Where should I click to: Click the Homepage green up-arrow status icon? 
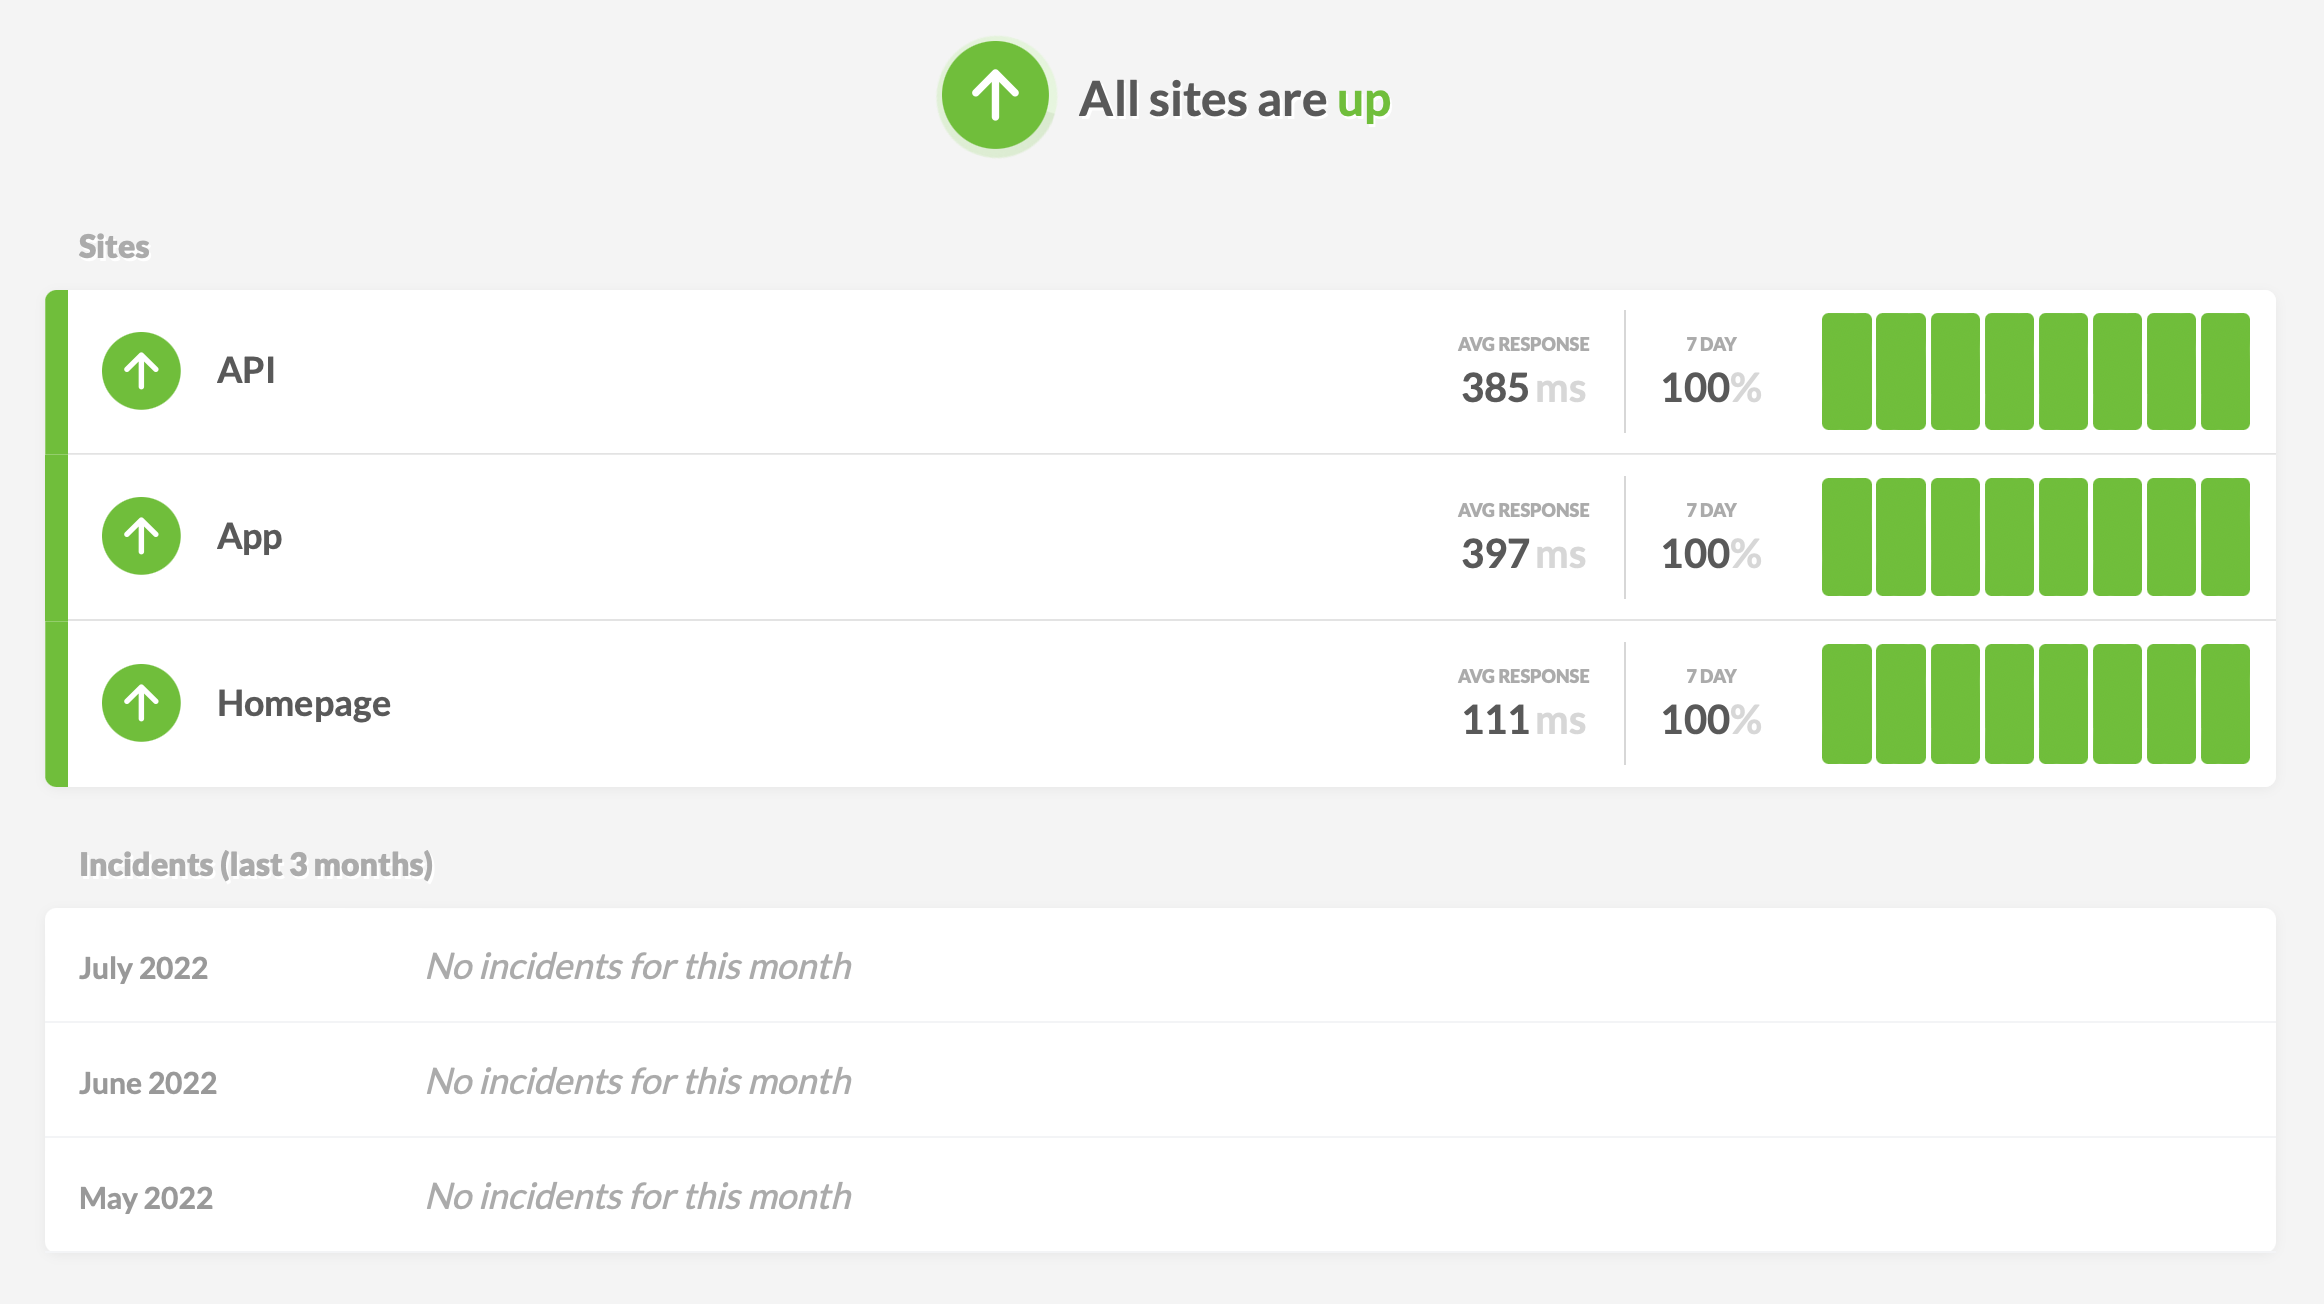141,703
